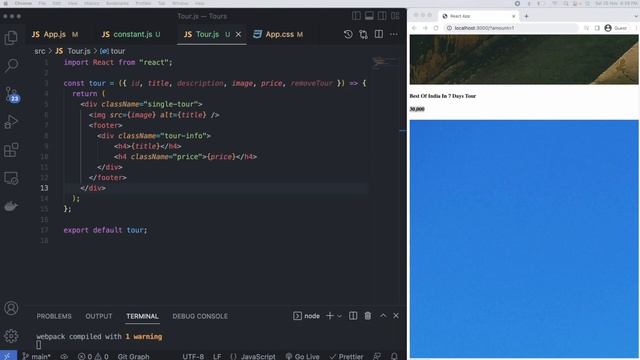Image resolution: width=640 pixels, height=360 pixels.
Task: Open the Chrome menu in macOS menu bar
Action: [23, 3]
